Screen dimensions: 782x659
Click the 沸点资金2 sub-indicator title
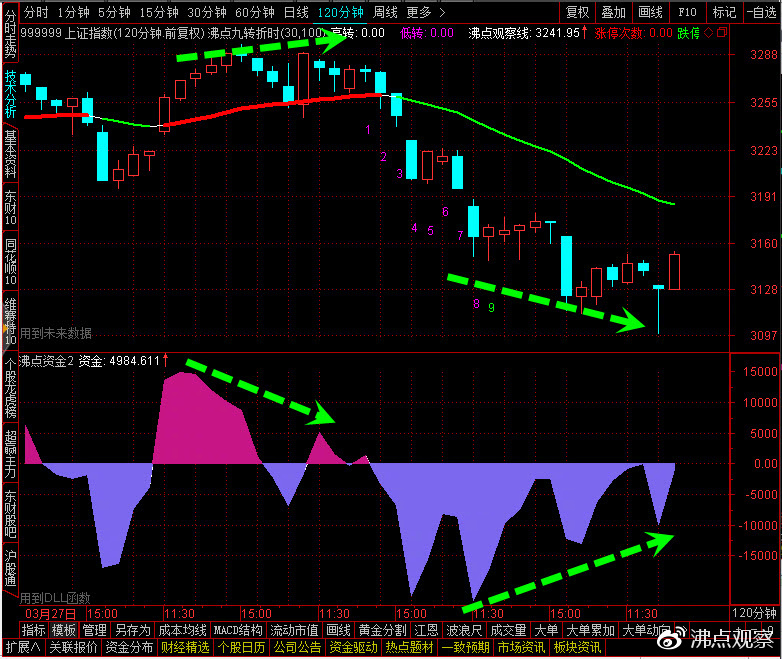pos(46,361)
